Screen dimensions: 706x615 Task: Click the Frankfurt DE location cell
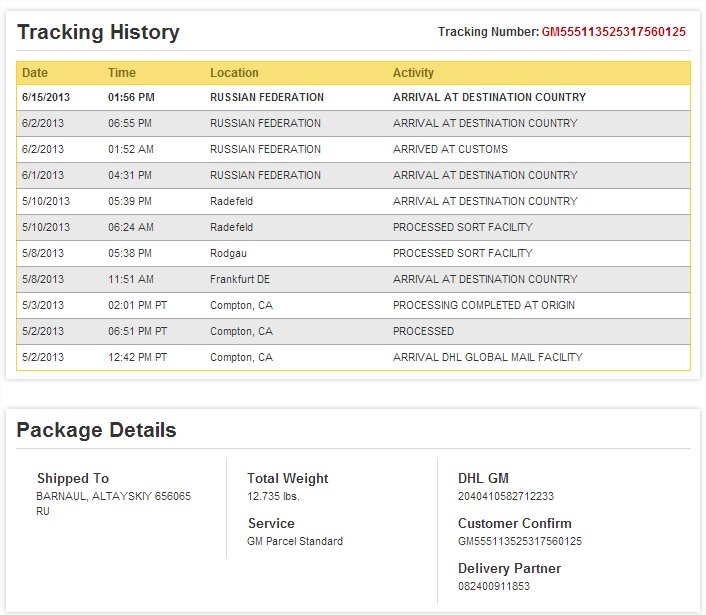pyautogui.click(x=240, y=280)
